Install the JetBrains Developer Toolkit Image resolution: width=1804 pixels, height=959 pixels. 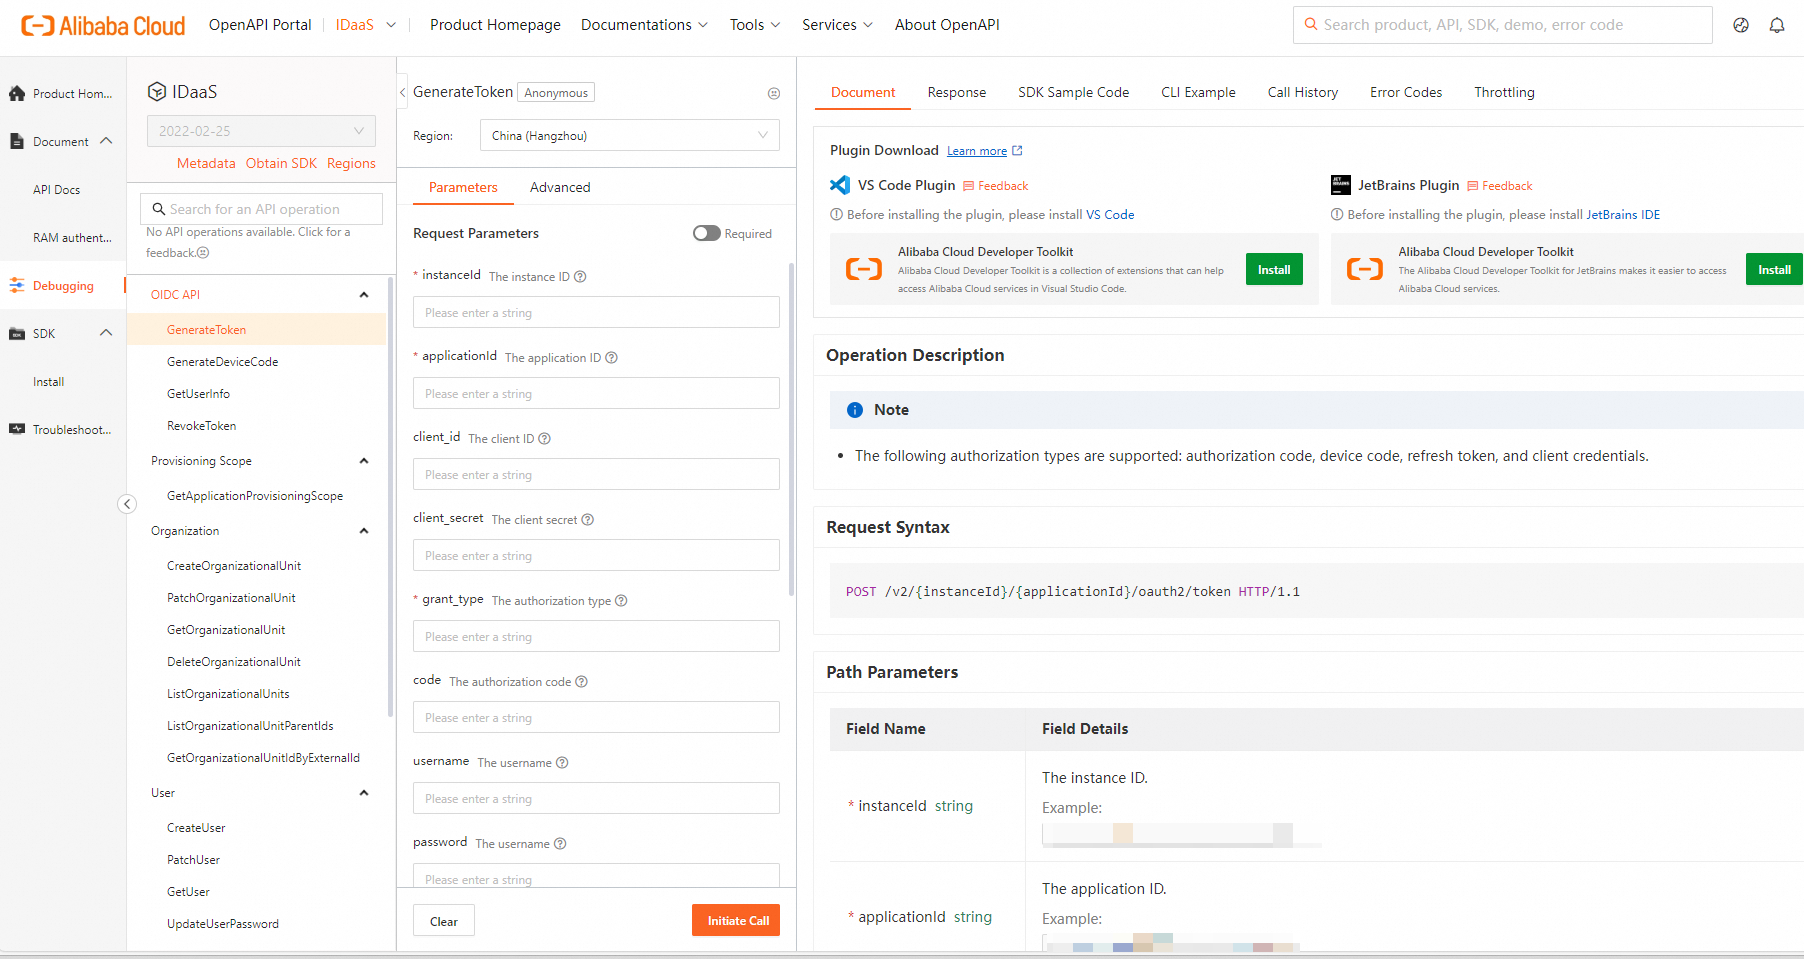point(1775,269)
